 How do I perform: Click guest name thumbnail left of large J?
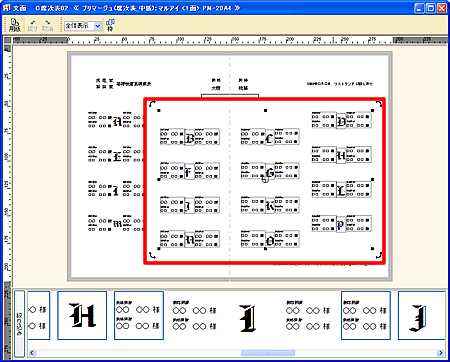coord(366,315)
